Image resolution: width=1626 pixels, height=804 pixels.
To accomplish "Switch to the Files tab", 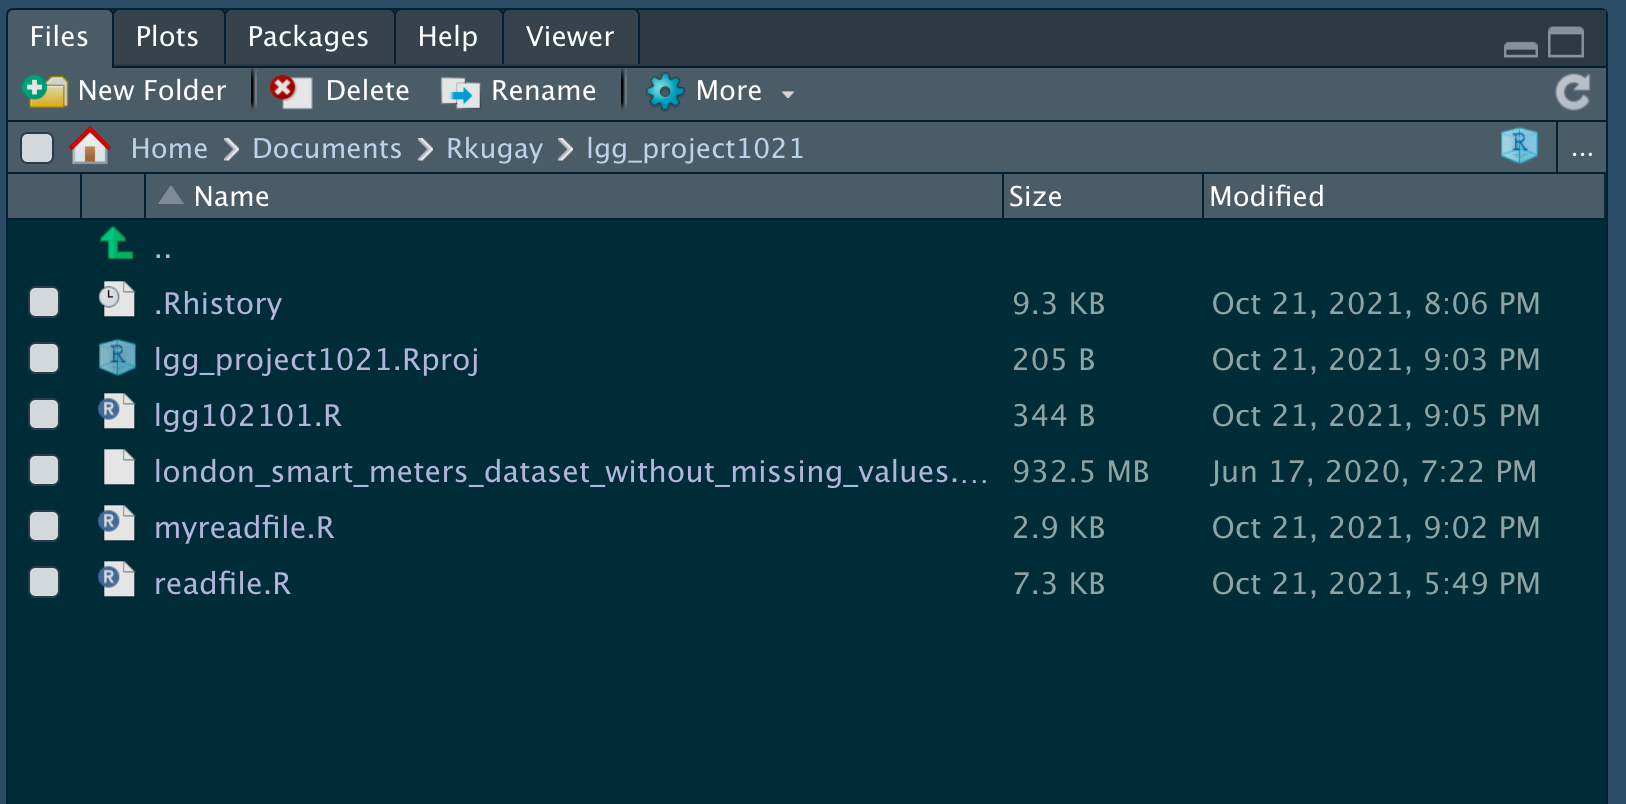I will [59, 37].
